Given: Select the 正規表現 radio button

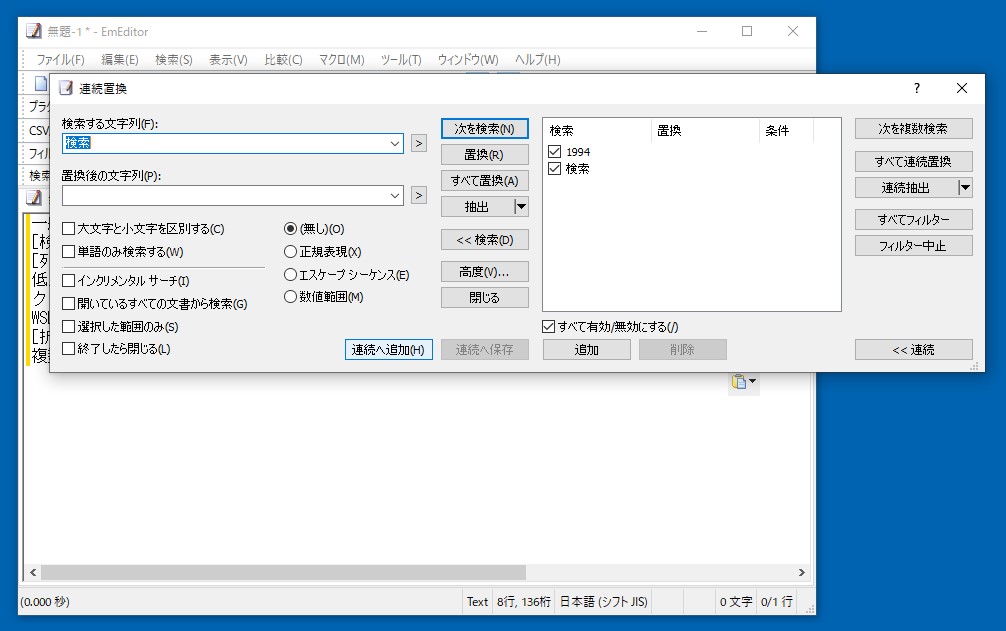Looking at the screenshot, I should tap(291, 253).
